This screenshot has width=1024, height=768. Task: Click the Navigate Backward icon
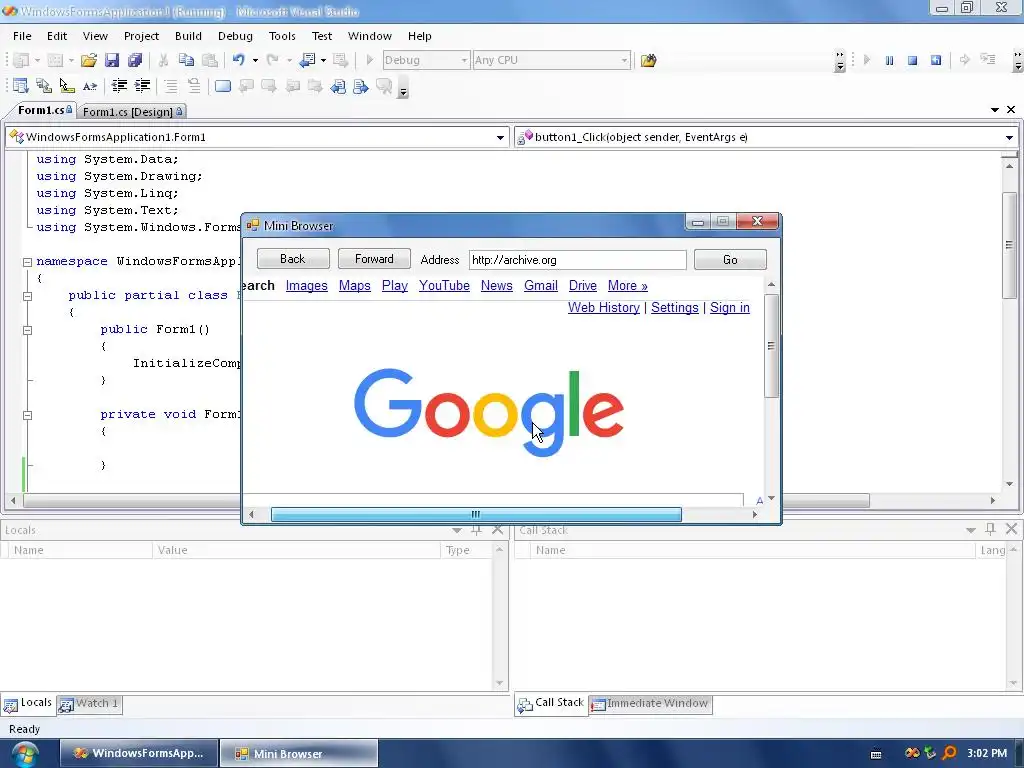click(x=307, y=60)
